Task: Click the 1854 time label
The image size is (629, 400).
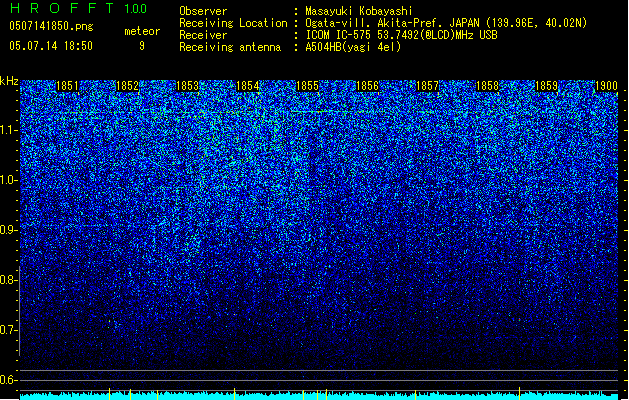Action: 248,86
